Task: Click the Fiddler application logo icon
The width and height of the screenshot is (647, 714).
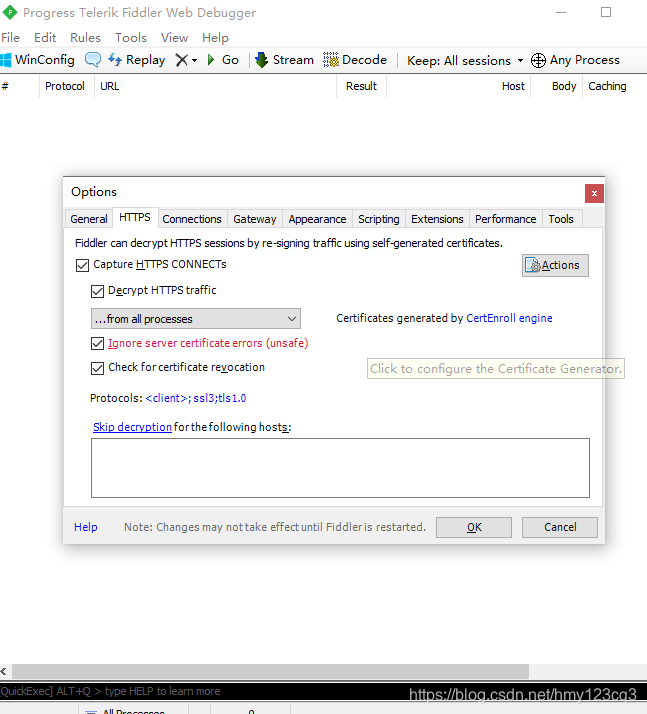Action: (10, 12)
